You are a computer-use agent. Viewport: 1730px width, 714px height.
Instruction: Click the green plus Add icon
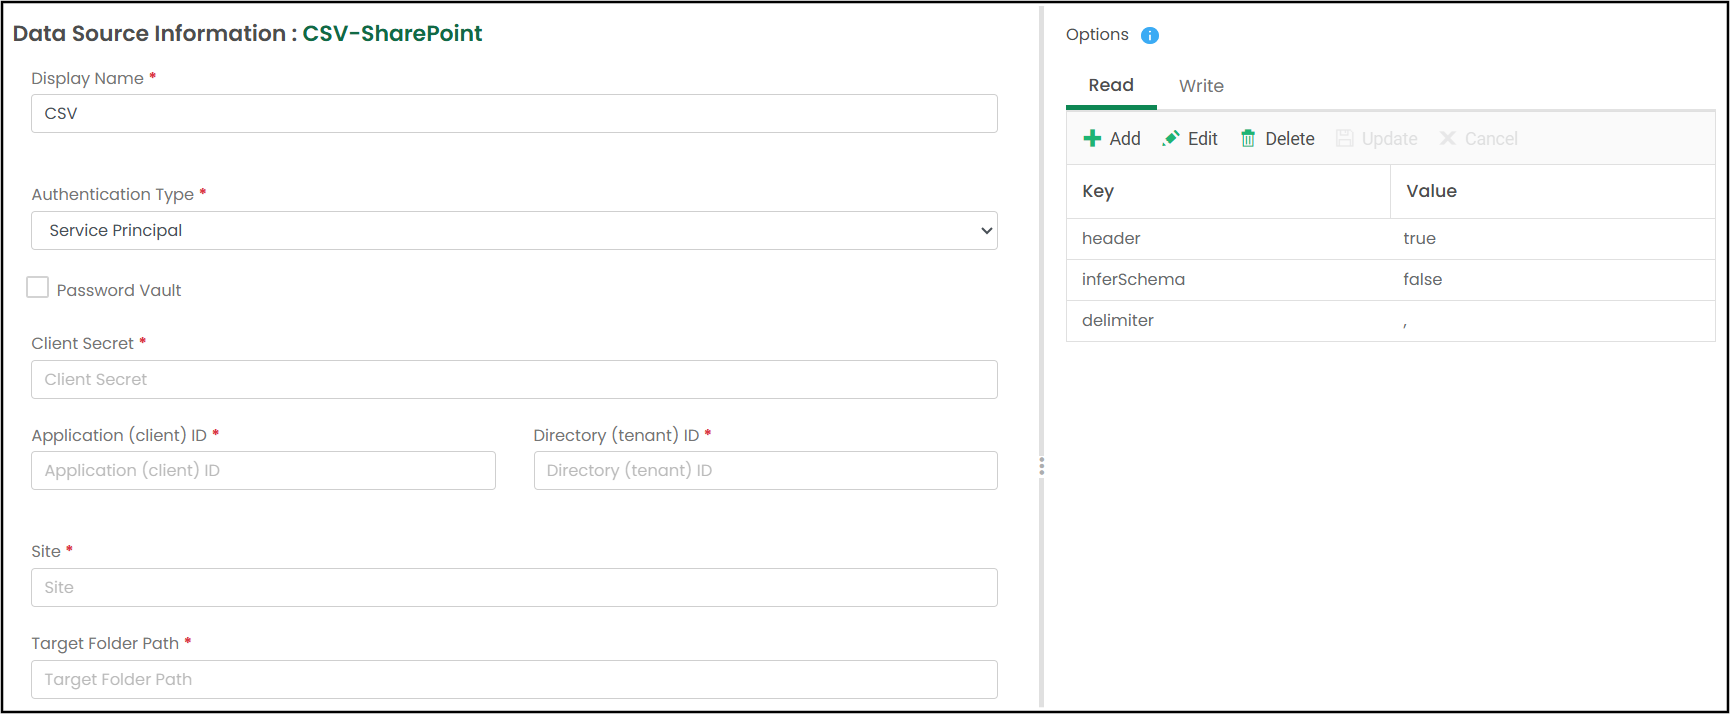(x=1092, y=138)
